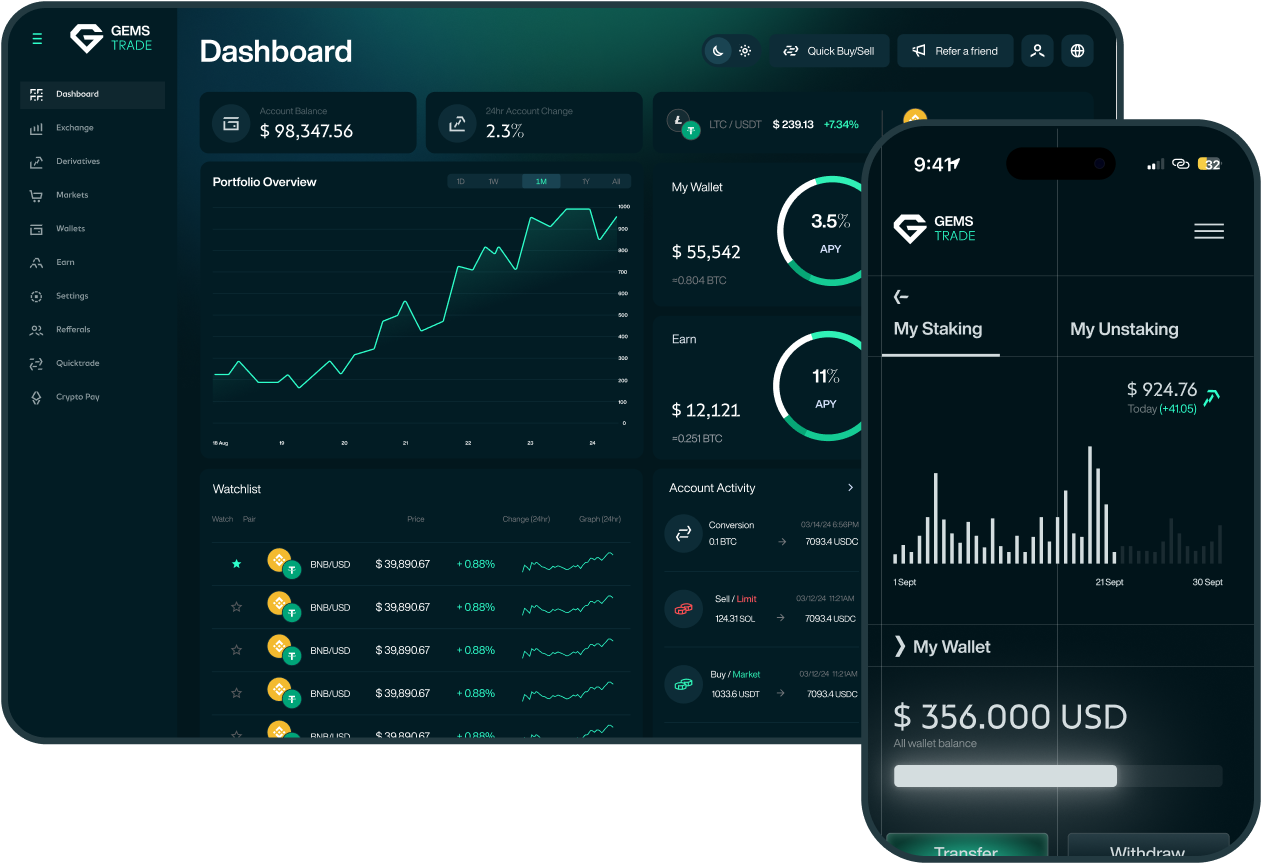Expand the My Wallet section chevron
This screenshot has height=863, width=1261.
click(900, 647)
